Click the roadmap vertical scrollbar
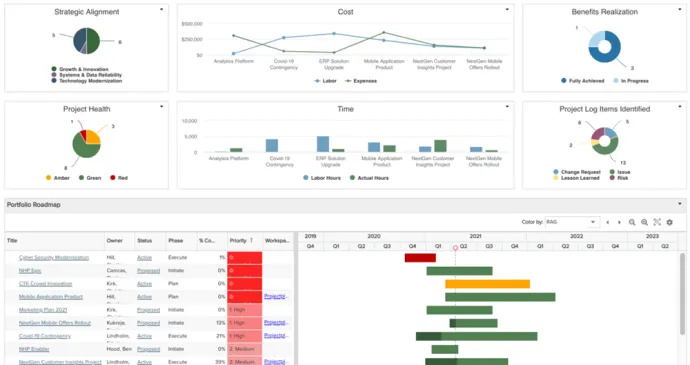The image size is (690, 365). coord(683,294)
